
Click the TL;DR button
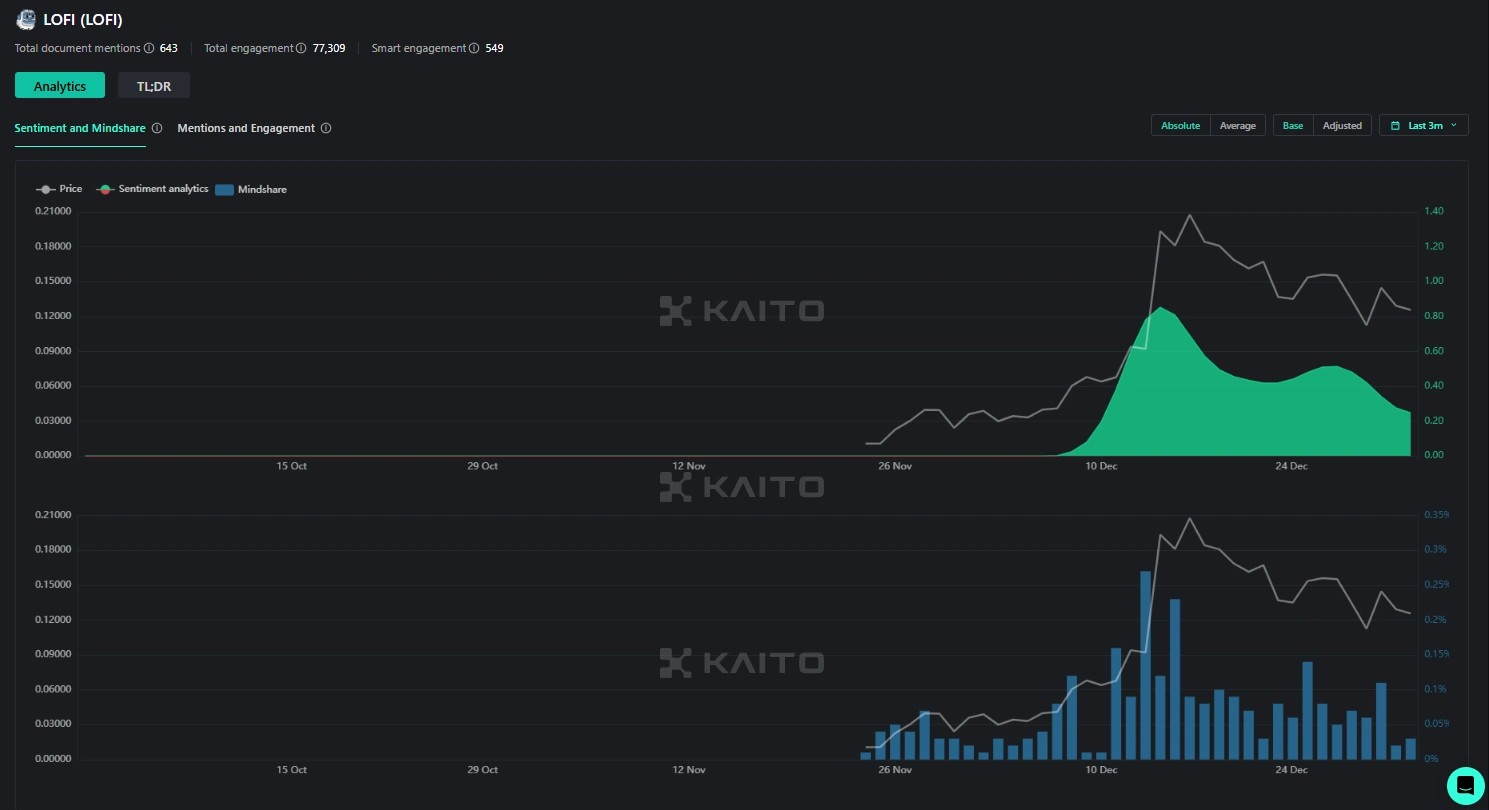154,86
